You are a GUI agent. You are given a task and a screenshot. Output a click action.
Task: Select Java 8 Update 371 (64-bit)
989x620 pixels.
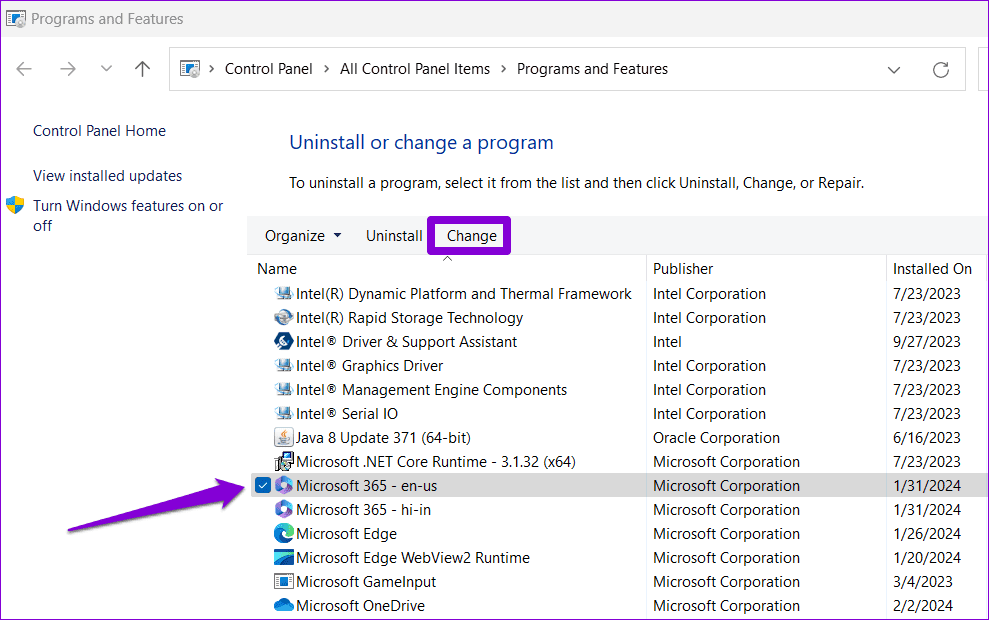pyautogui.click(x=383, y=438)
